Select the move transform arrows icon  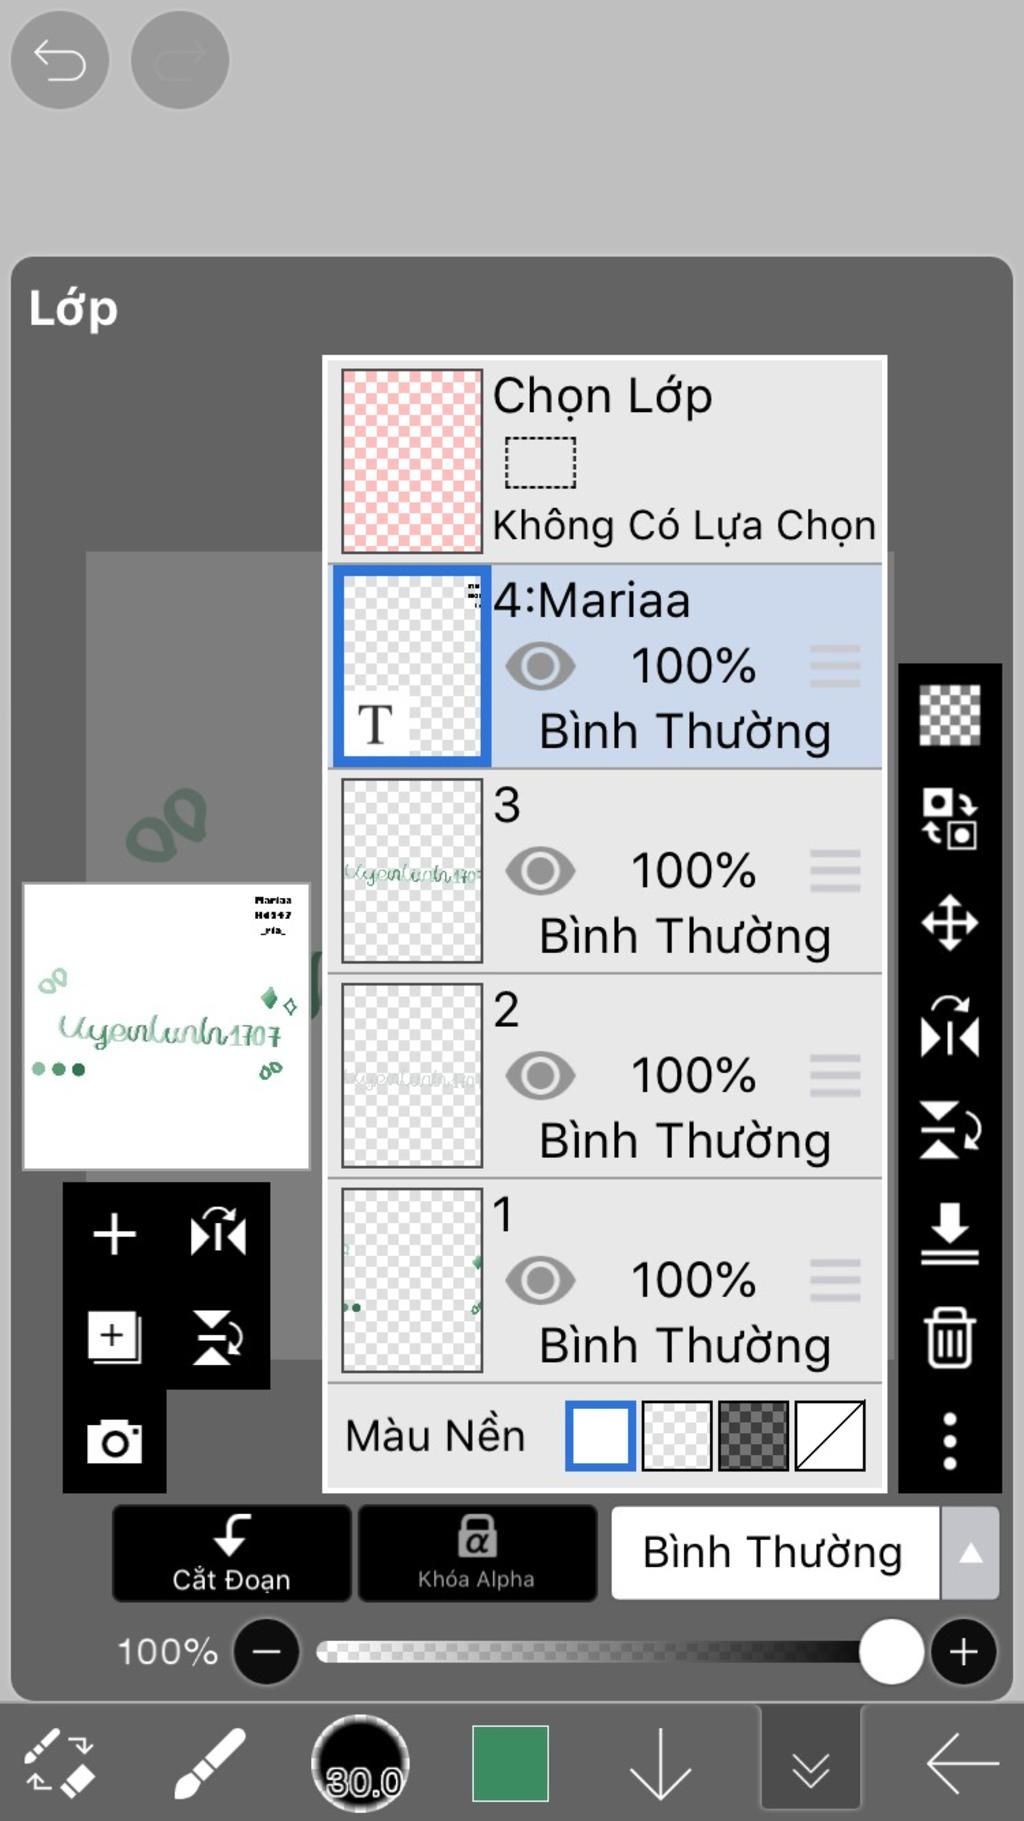click(949, 922)
